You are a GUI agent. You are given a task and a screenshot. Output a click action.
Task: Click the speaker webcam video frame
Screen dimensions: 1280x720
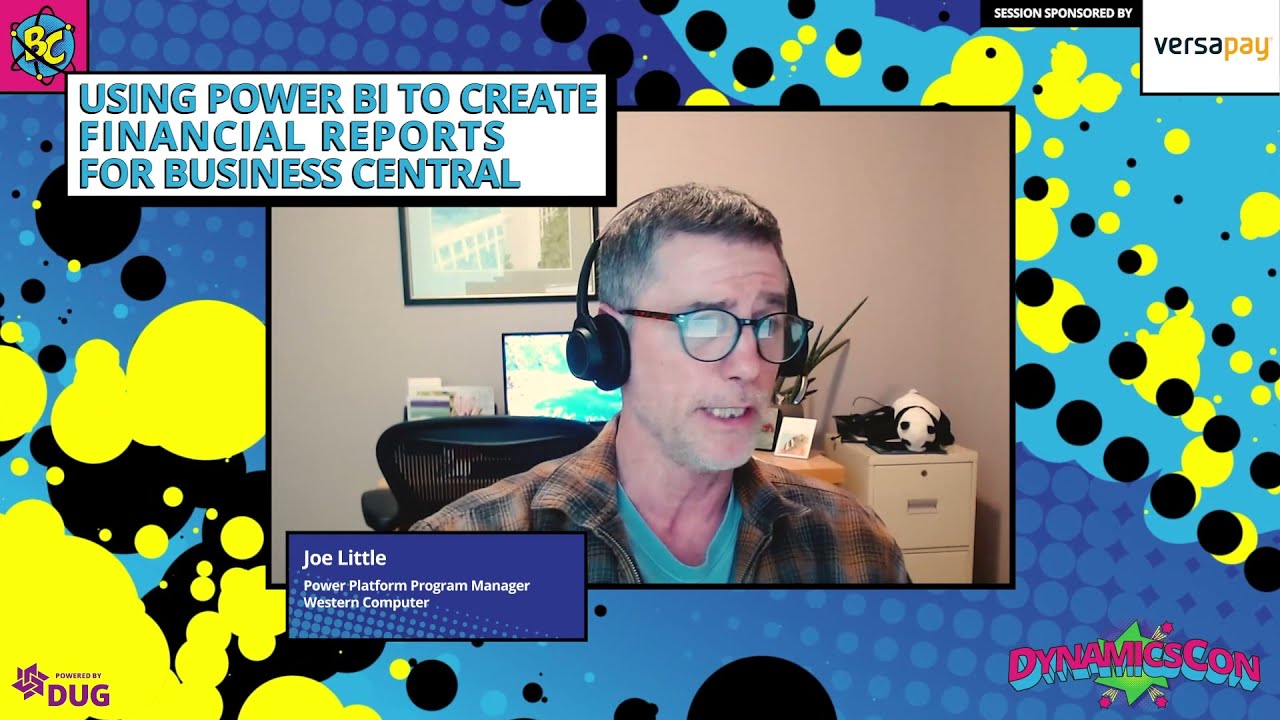641,346
